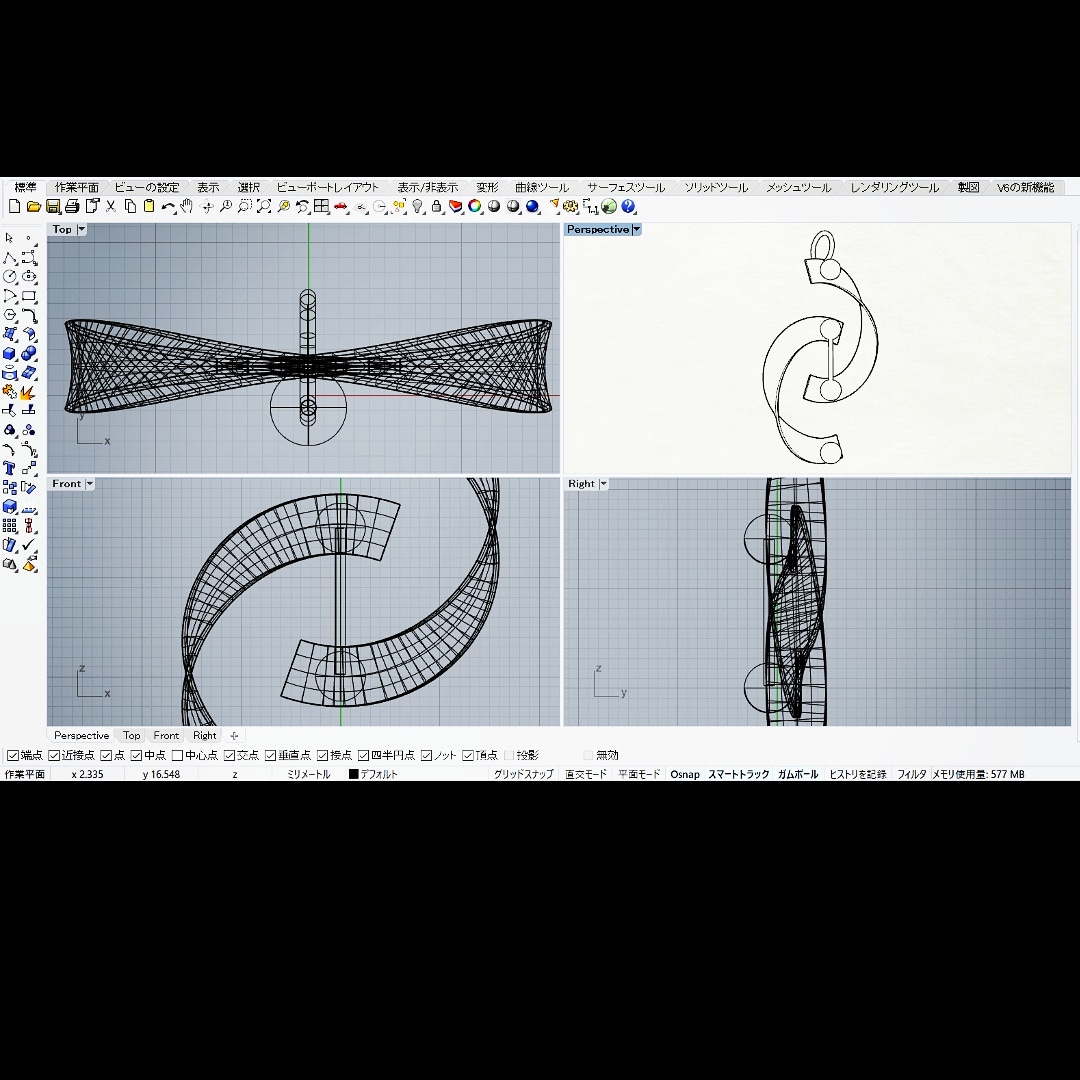
Task: Open the 曲線ツール toolbar tab
Action: tap(542, 187)
